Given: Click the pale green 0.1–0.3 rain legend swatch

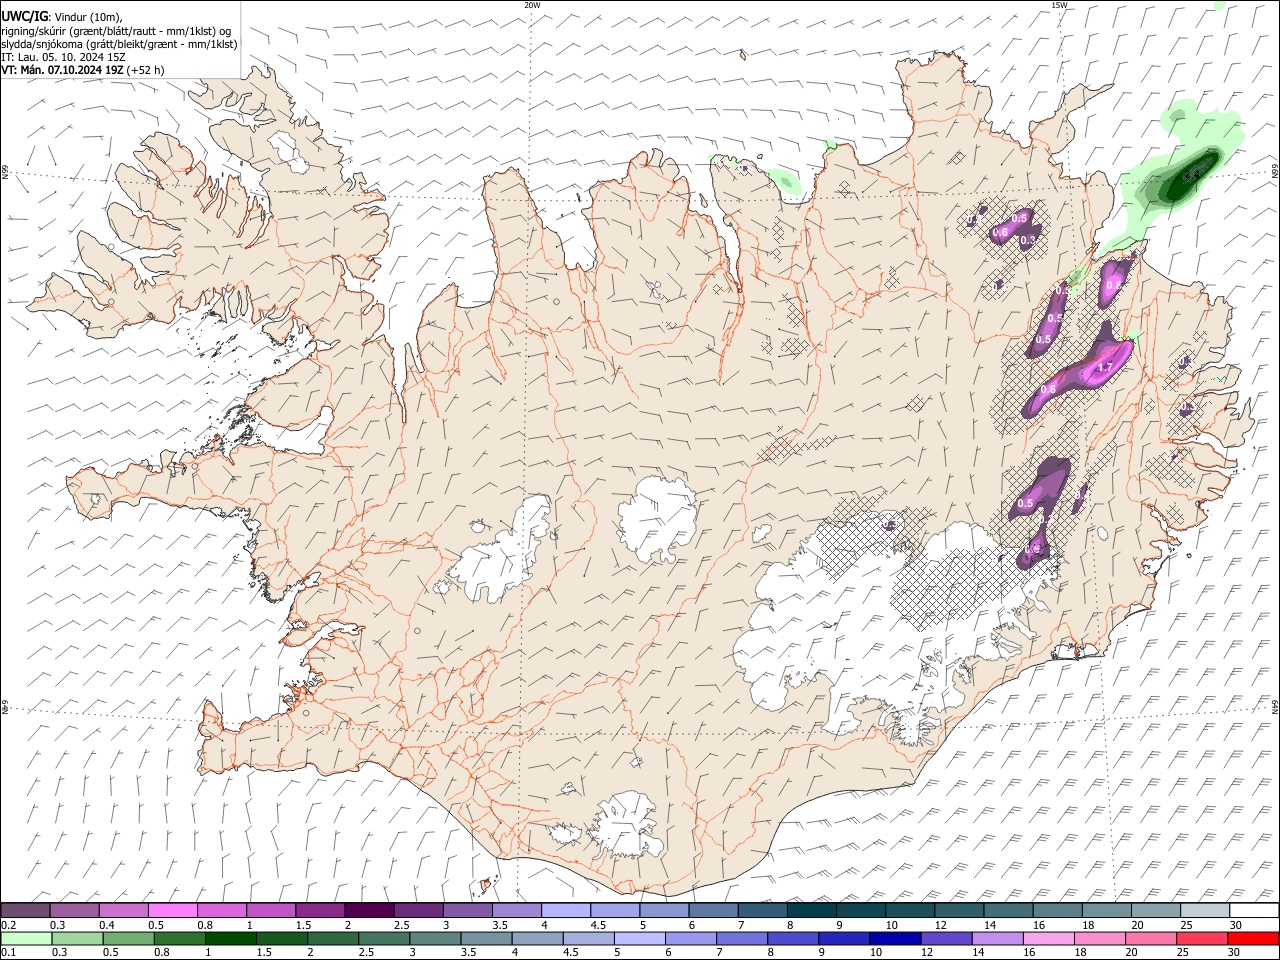Looking at the screenshot, I should point(27,939).
